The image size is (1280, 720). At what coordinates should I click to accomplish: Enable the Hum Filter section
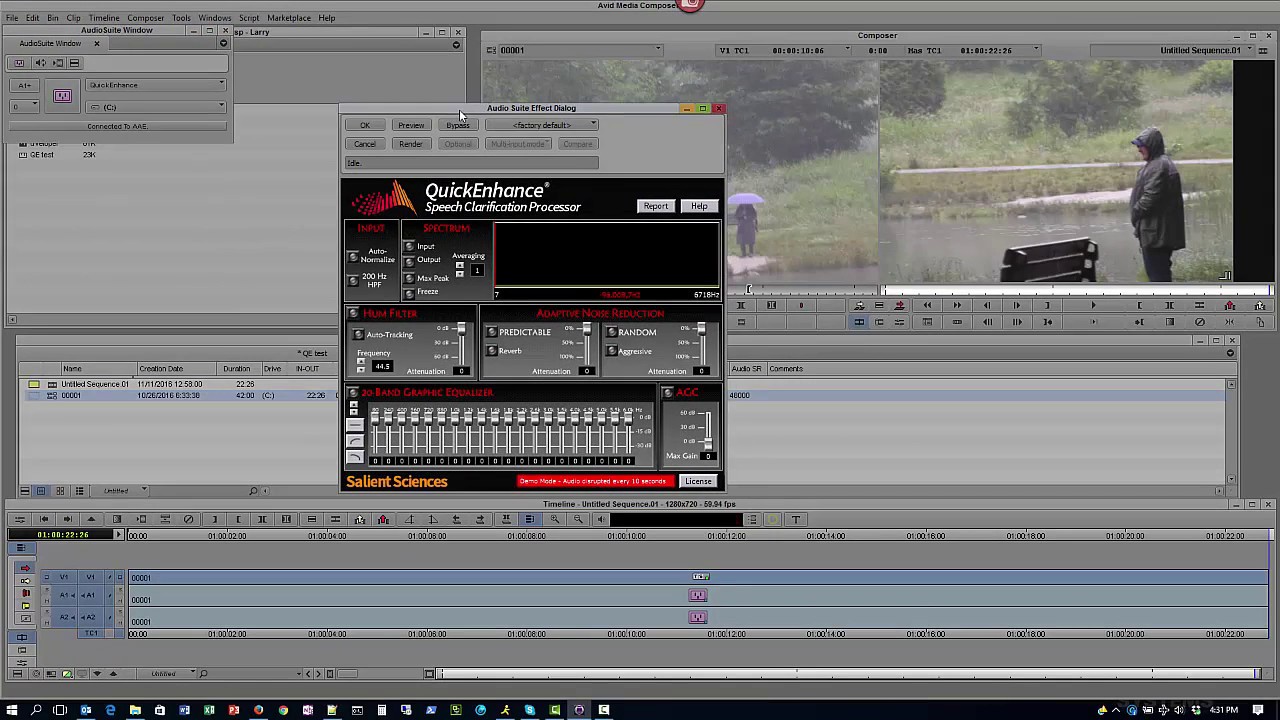355,314
